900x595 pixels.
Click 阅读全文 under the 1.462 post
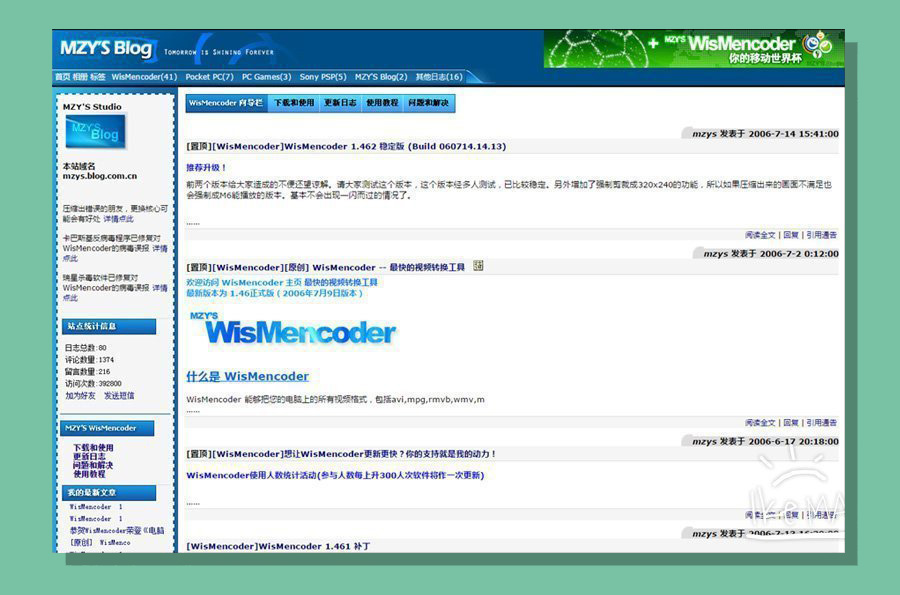pos(760,235)
